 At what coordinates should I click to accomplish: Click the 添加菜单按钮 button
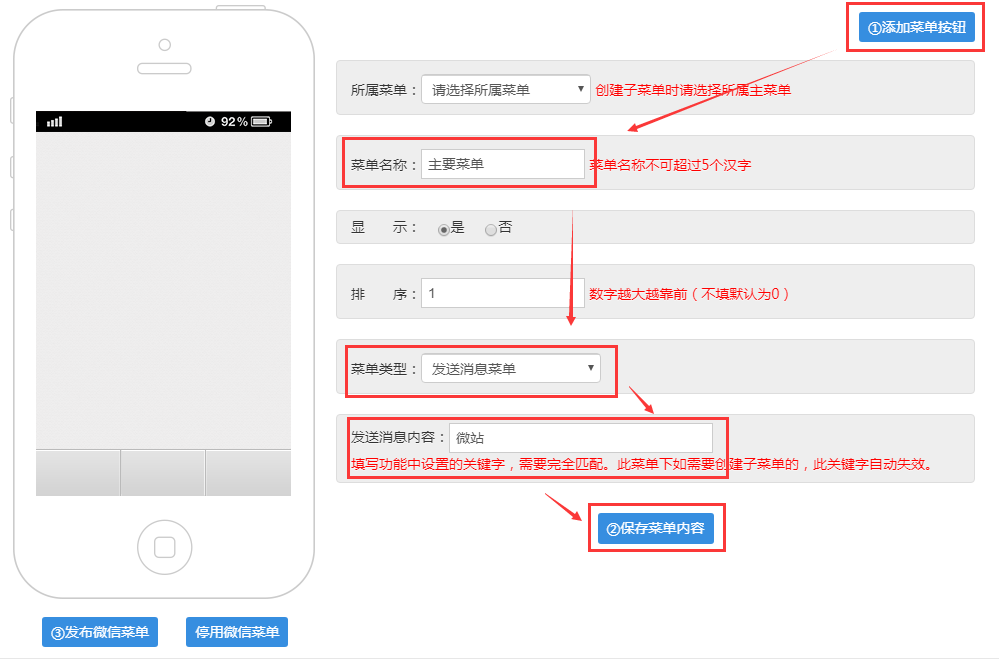tap(917, 28)
